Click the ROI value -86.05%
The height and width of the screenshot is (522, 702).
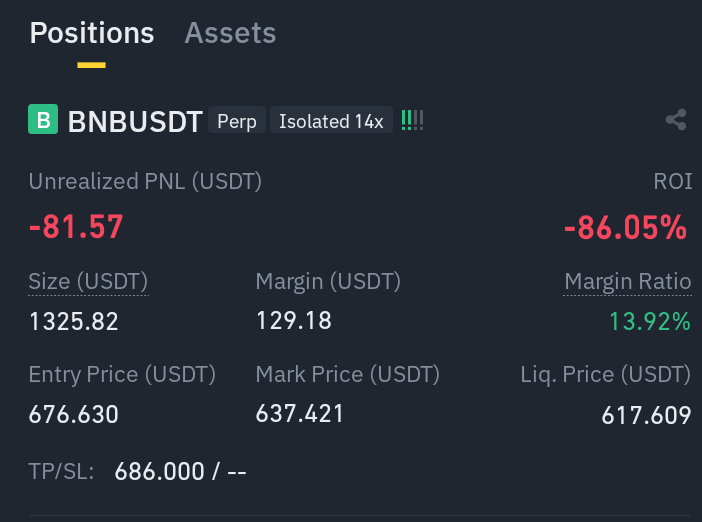(625, 227)
